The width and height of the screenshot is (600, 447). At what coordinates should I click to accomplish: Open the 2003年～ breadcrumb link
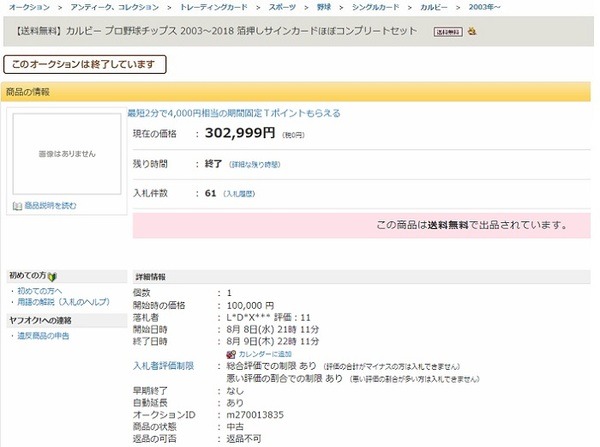tap(484, 7)
